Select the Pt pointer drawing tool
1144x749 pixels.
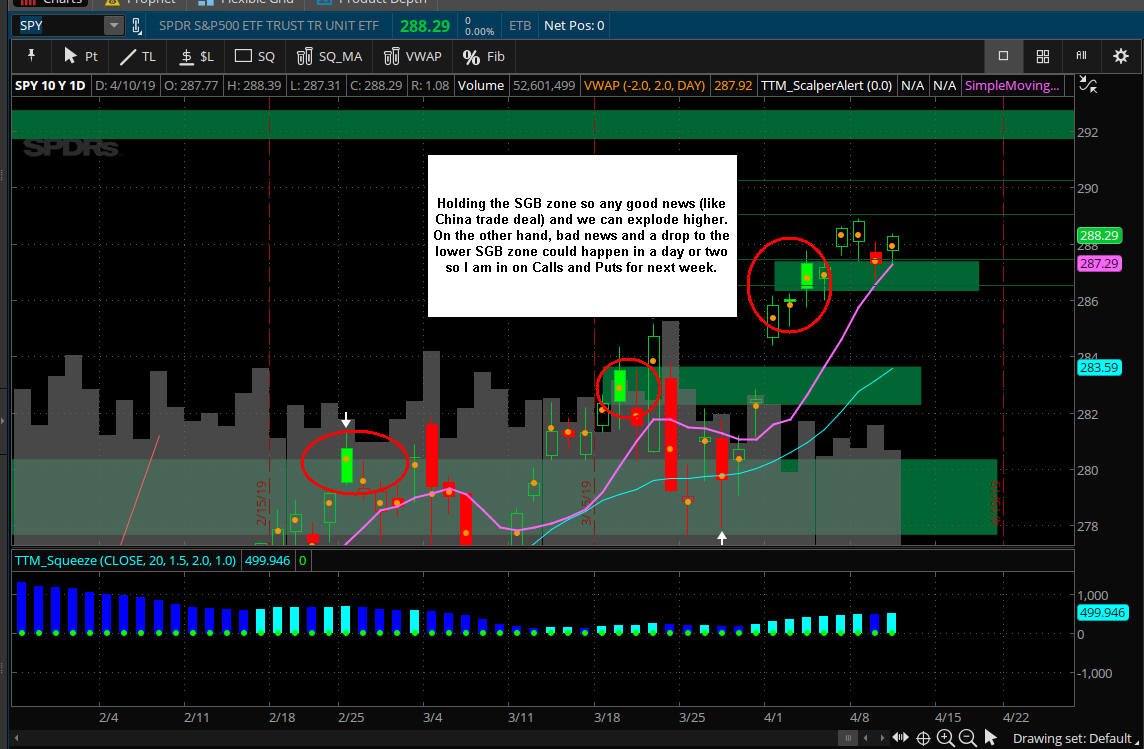pyautogui.click(x=80, y=56)
